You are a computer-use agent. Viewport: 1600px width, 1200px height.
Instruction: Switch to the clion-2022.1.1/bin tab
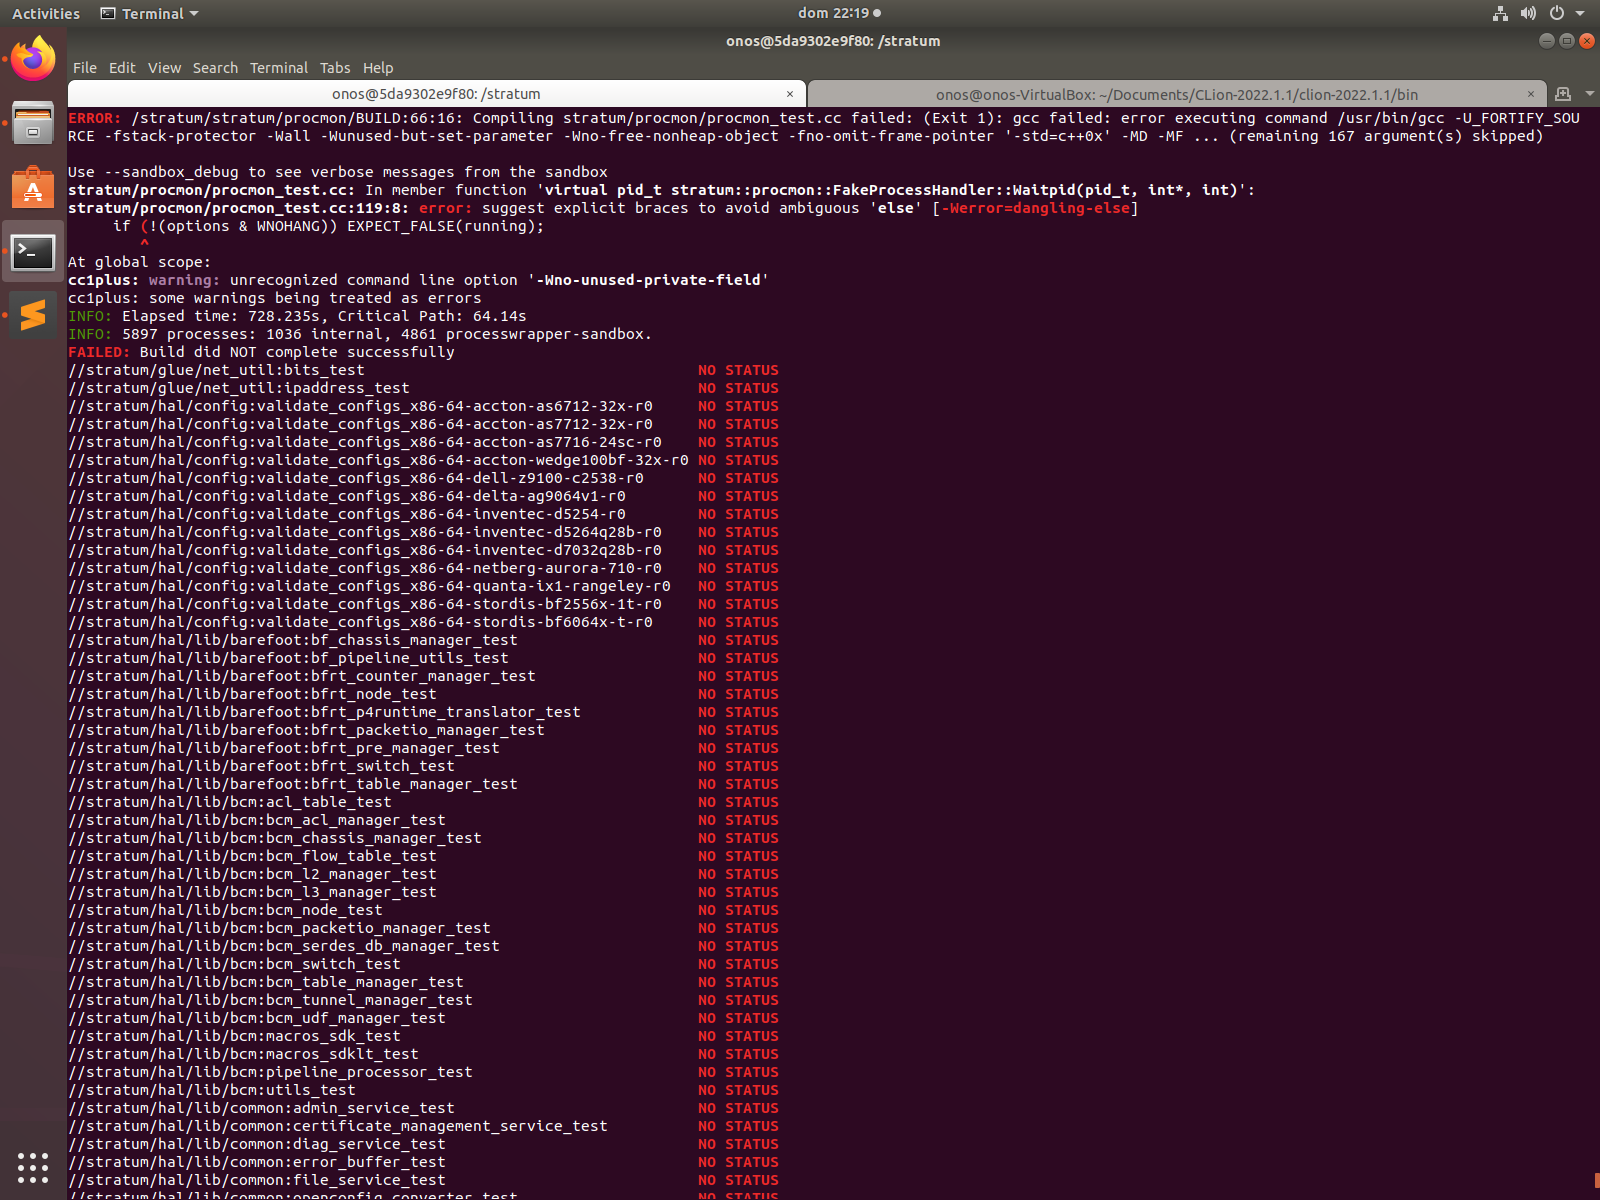point(1178,93)
